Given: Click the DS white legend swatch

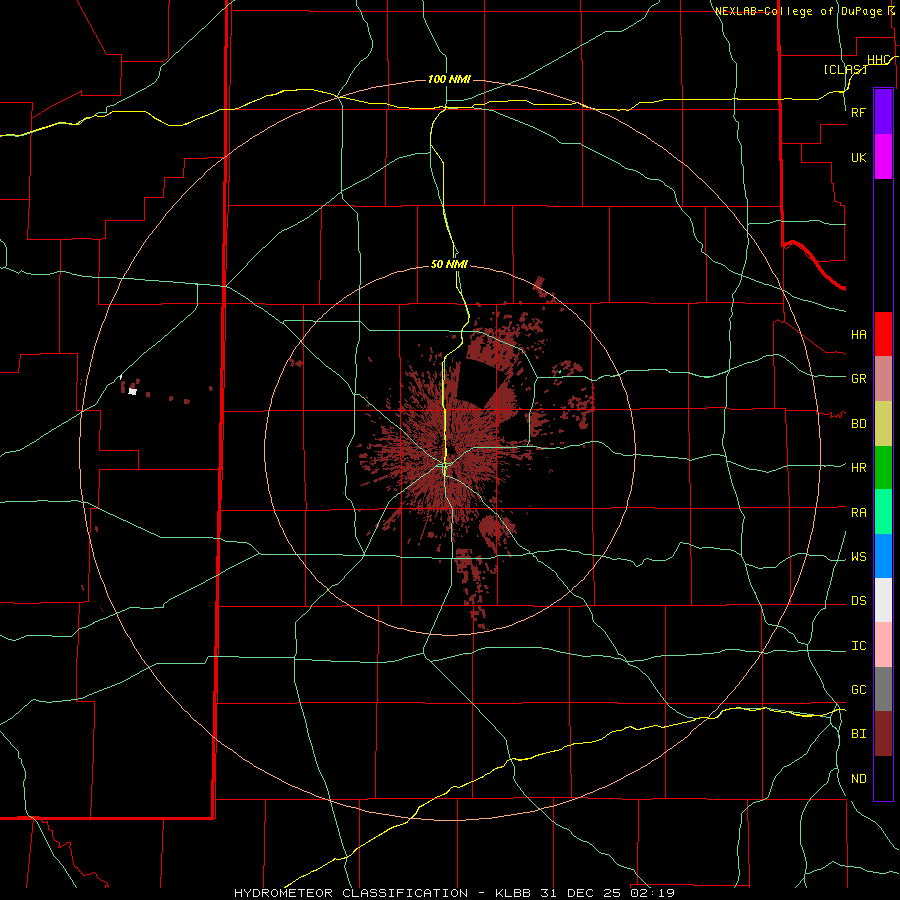Looking at the screenshot, I should tap(883, 600).
